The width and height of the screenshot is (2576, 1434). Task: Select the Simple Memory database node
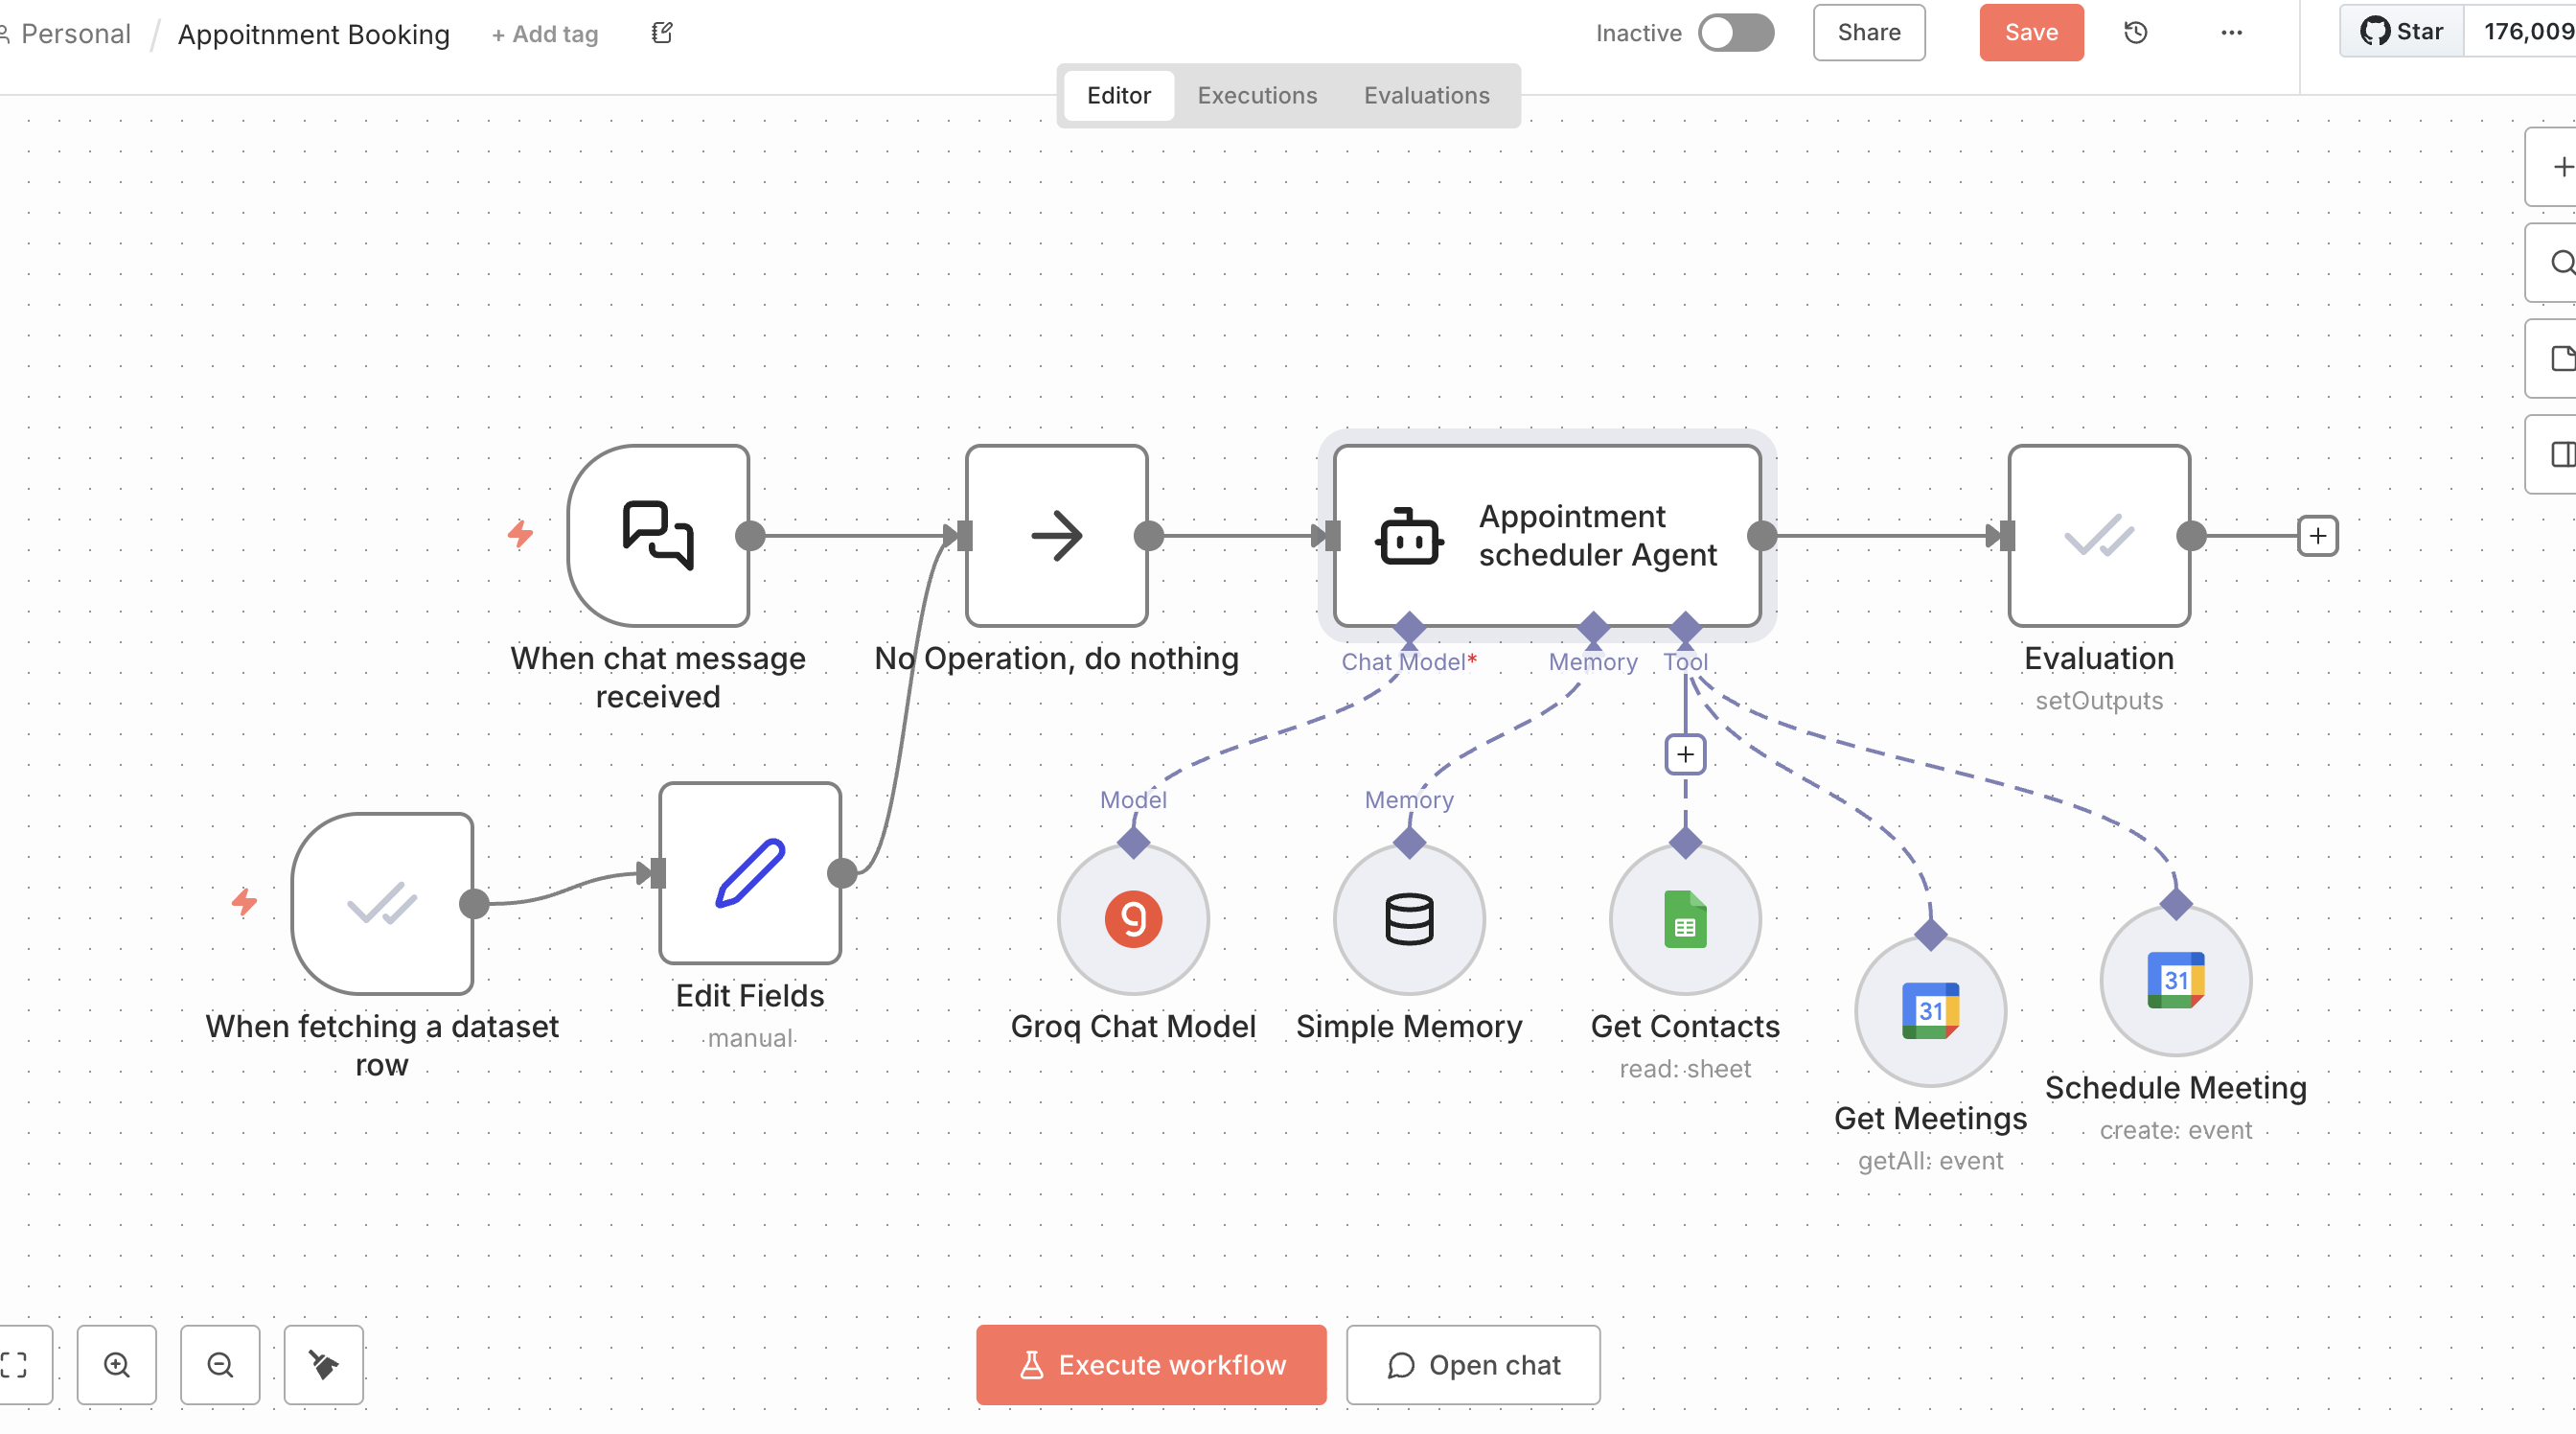tap(1409, 918)
